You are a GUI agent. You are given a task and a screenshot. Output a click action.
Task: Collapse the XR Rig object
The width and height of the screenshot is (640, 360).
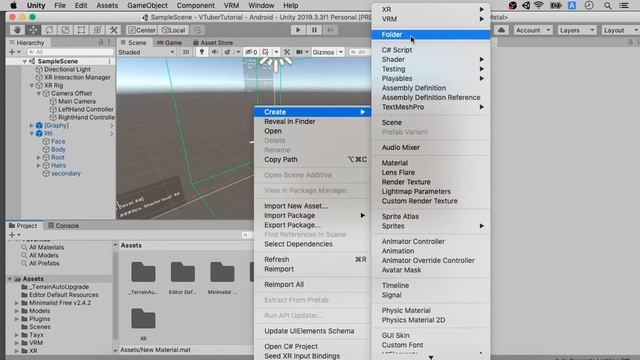(x=32, y=85)
